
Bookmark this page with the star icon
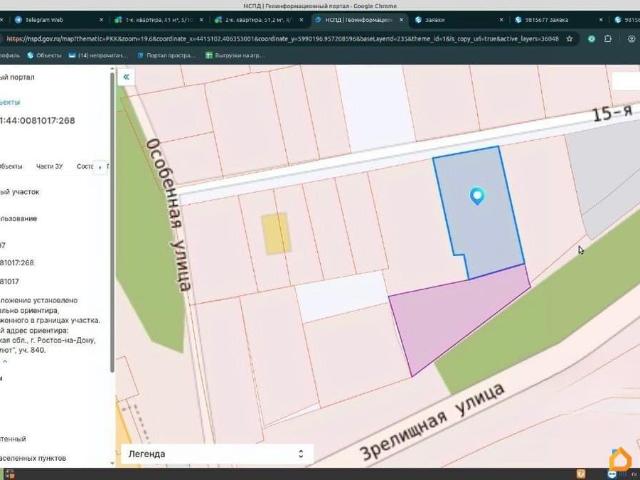[x=569, y=39]
